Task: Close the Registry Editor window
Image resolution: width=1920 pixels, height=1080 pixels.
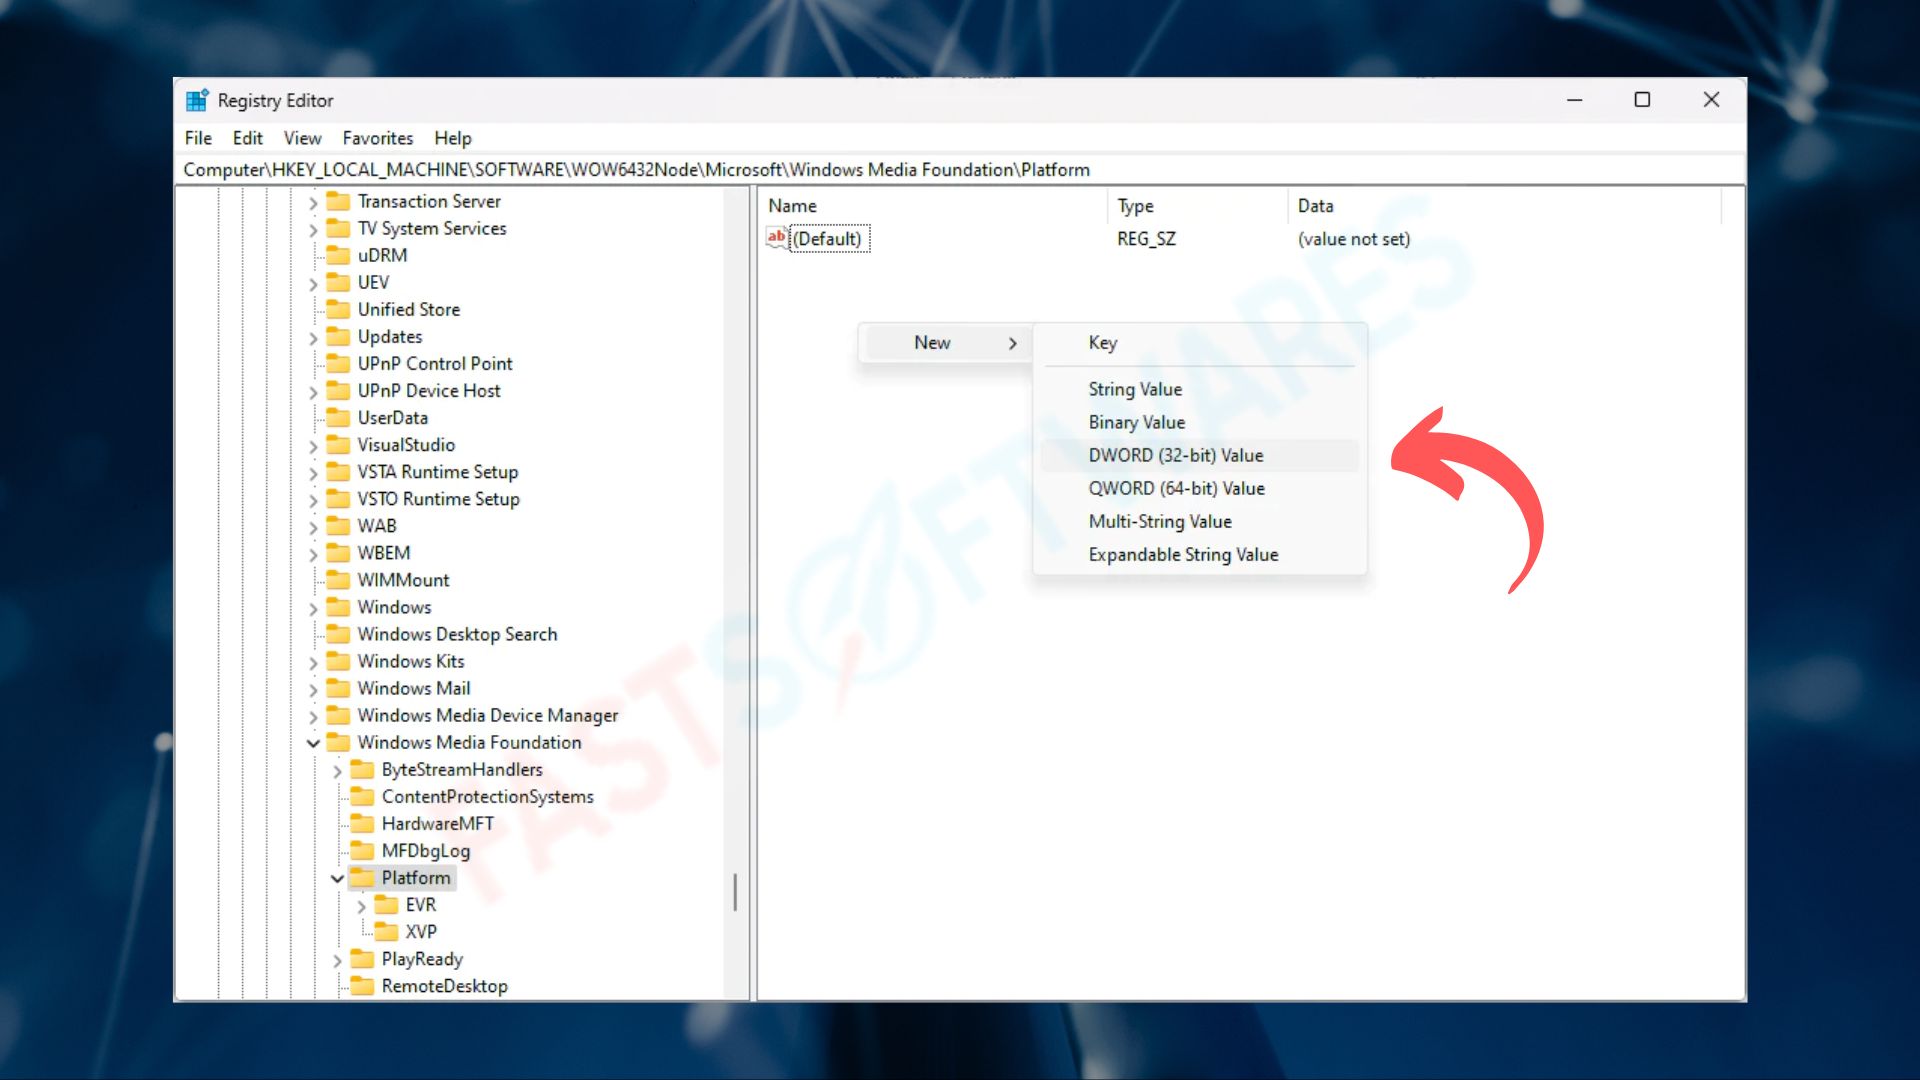Action: (1711, 100)
